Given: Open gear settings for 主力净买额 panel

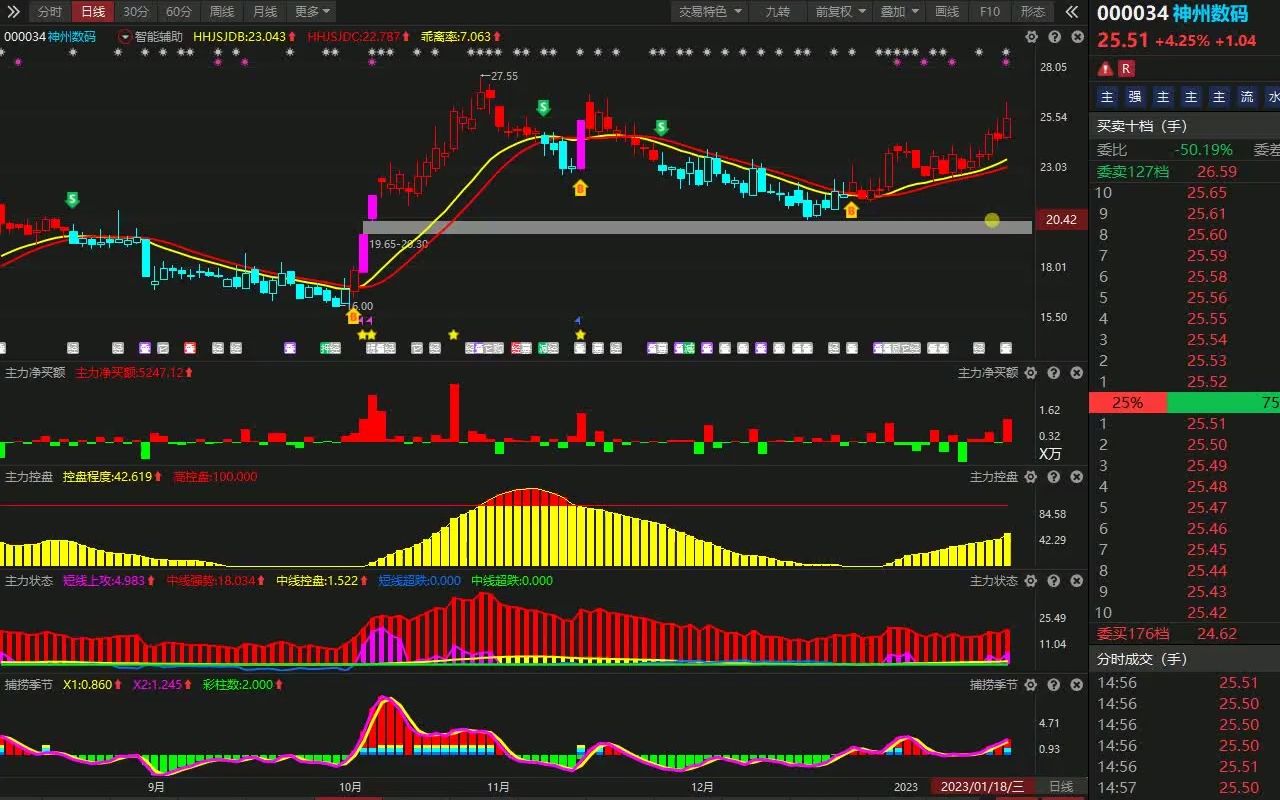Looking at the screenshot, I should pos(1032,373).
